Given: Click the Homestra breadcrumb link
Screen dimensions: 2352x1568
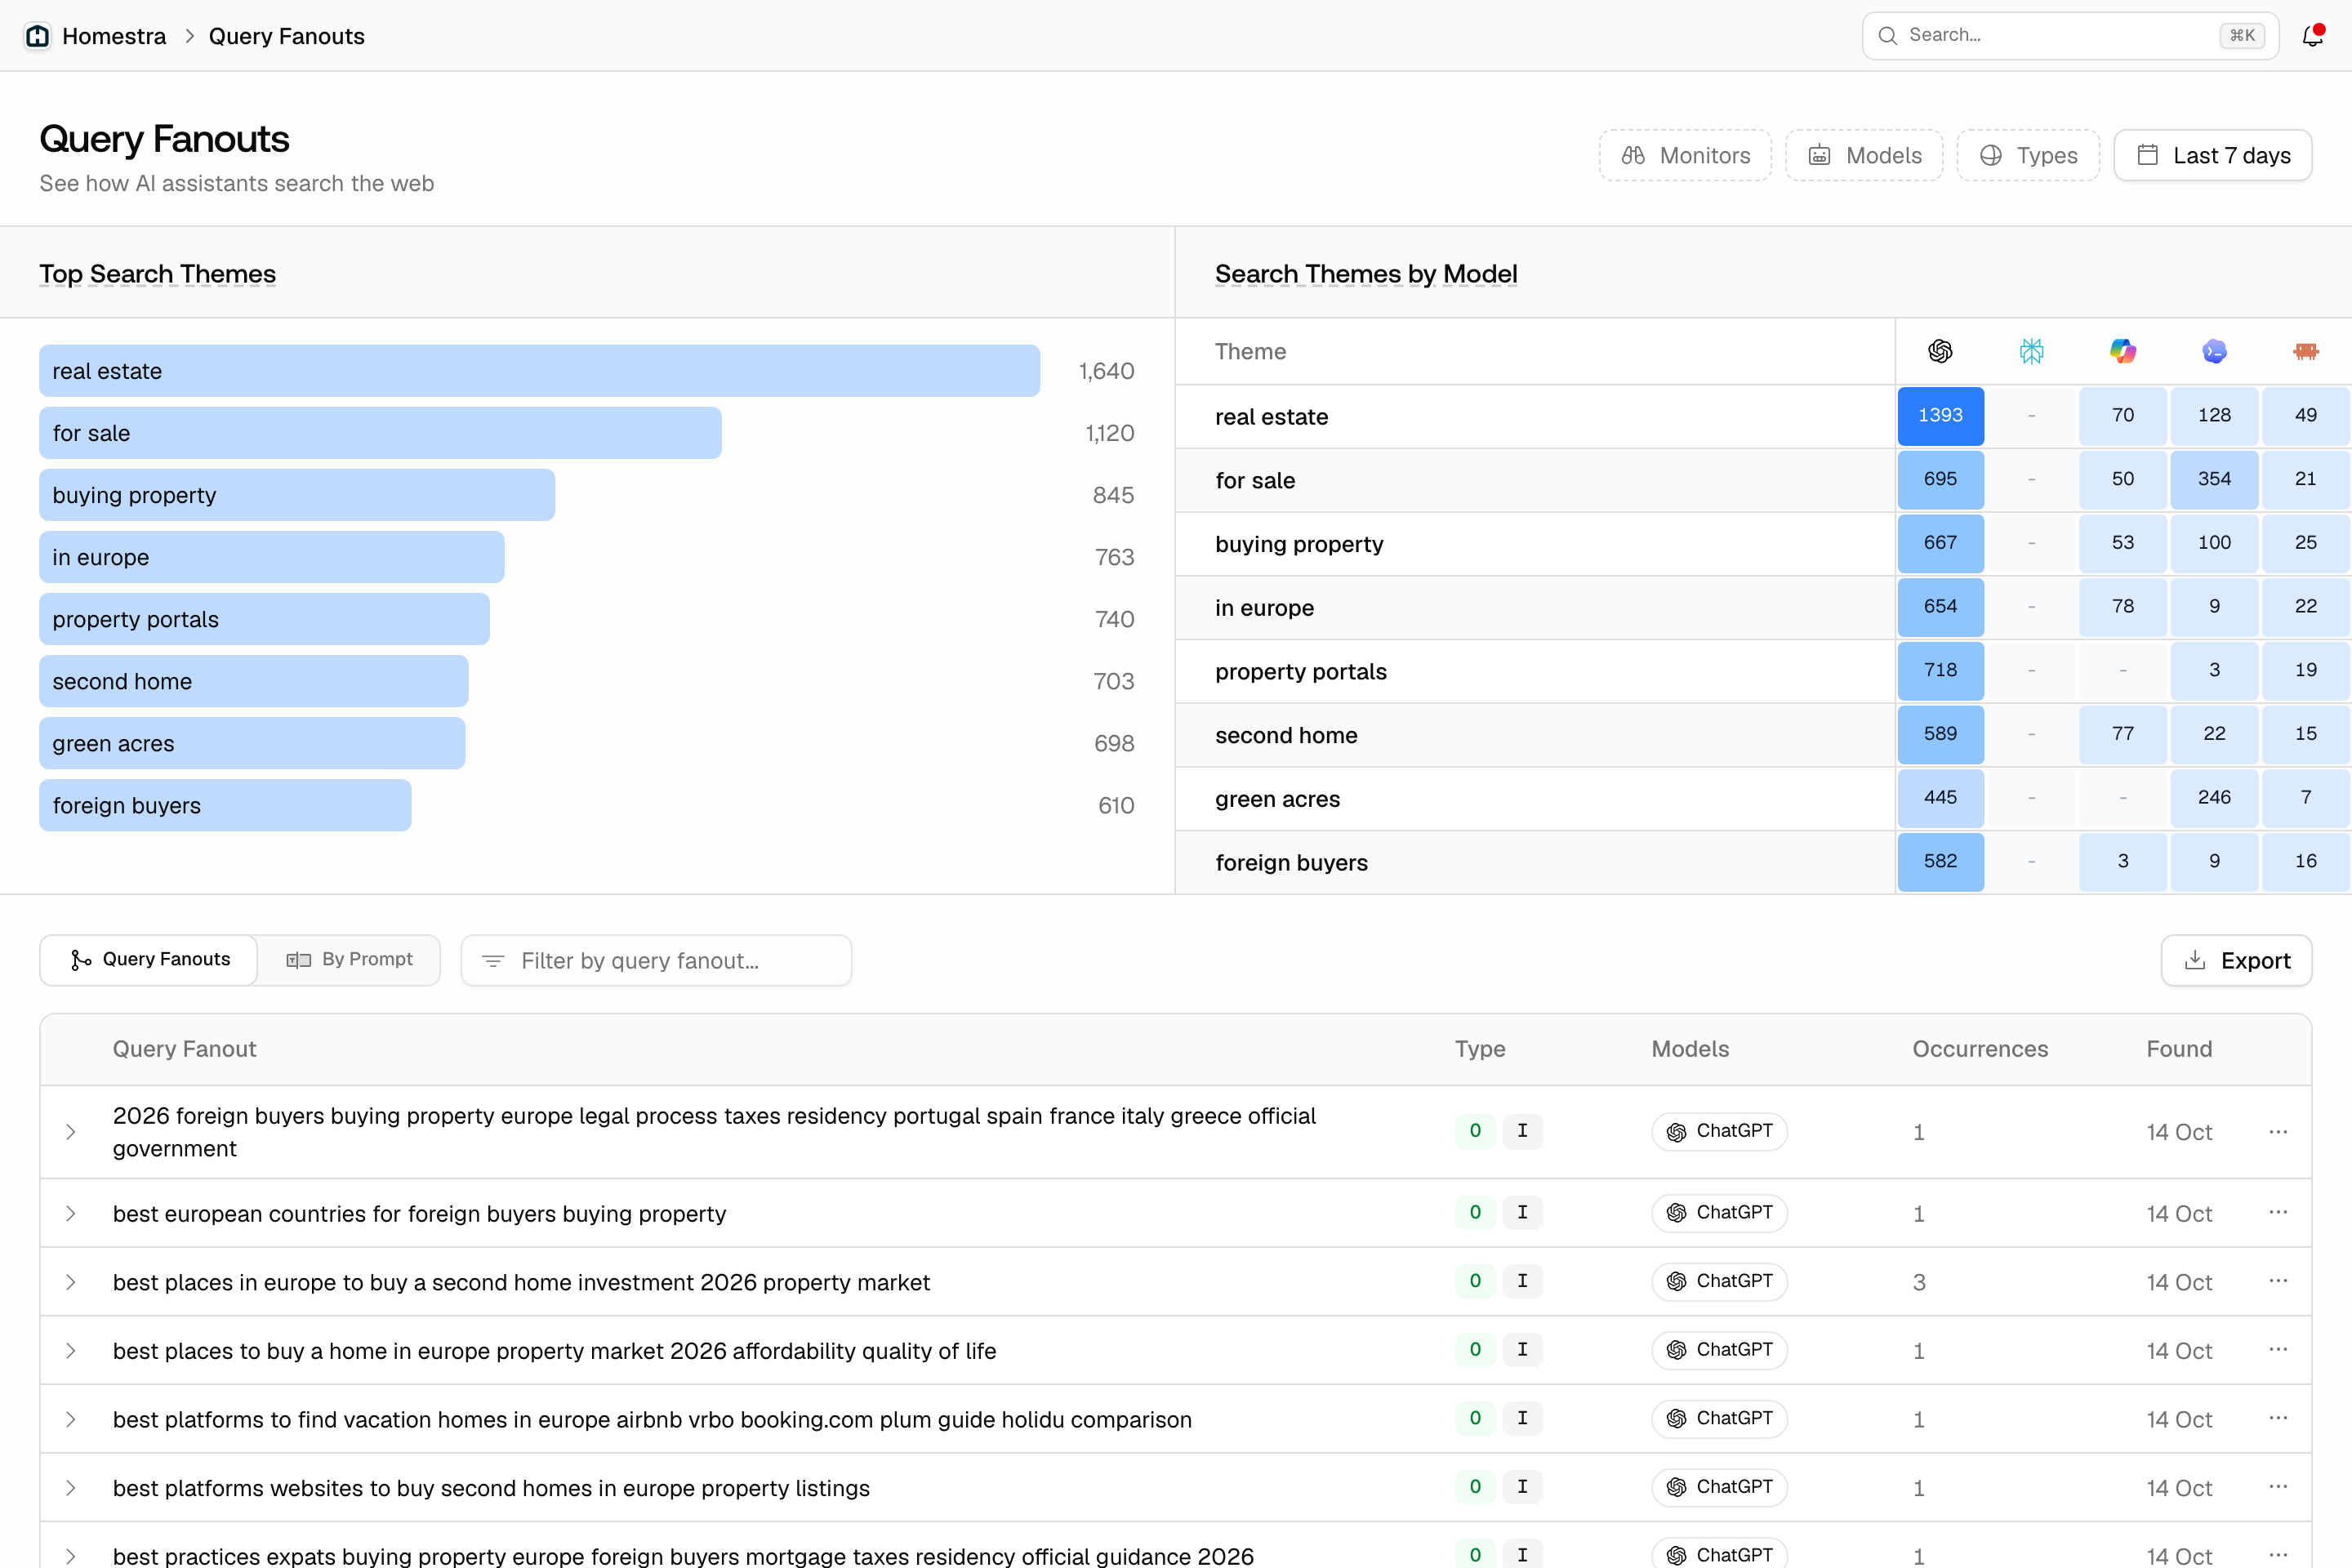Looking at the screenshot, I should 114,36.
